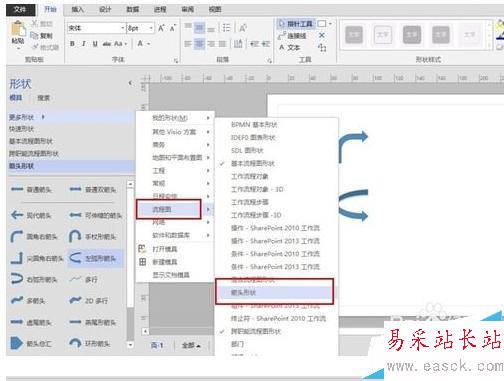Select the Text (文本) tool
Image resolution: width=504 pixels, height=381 pixels.
pos(289,47)
